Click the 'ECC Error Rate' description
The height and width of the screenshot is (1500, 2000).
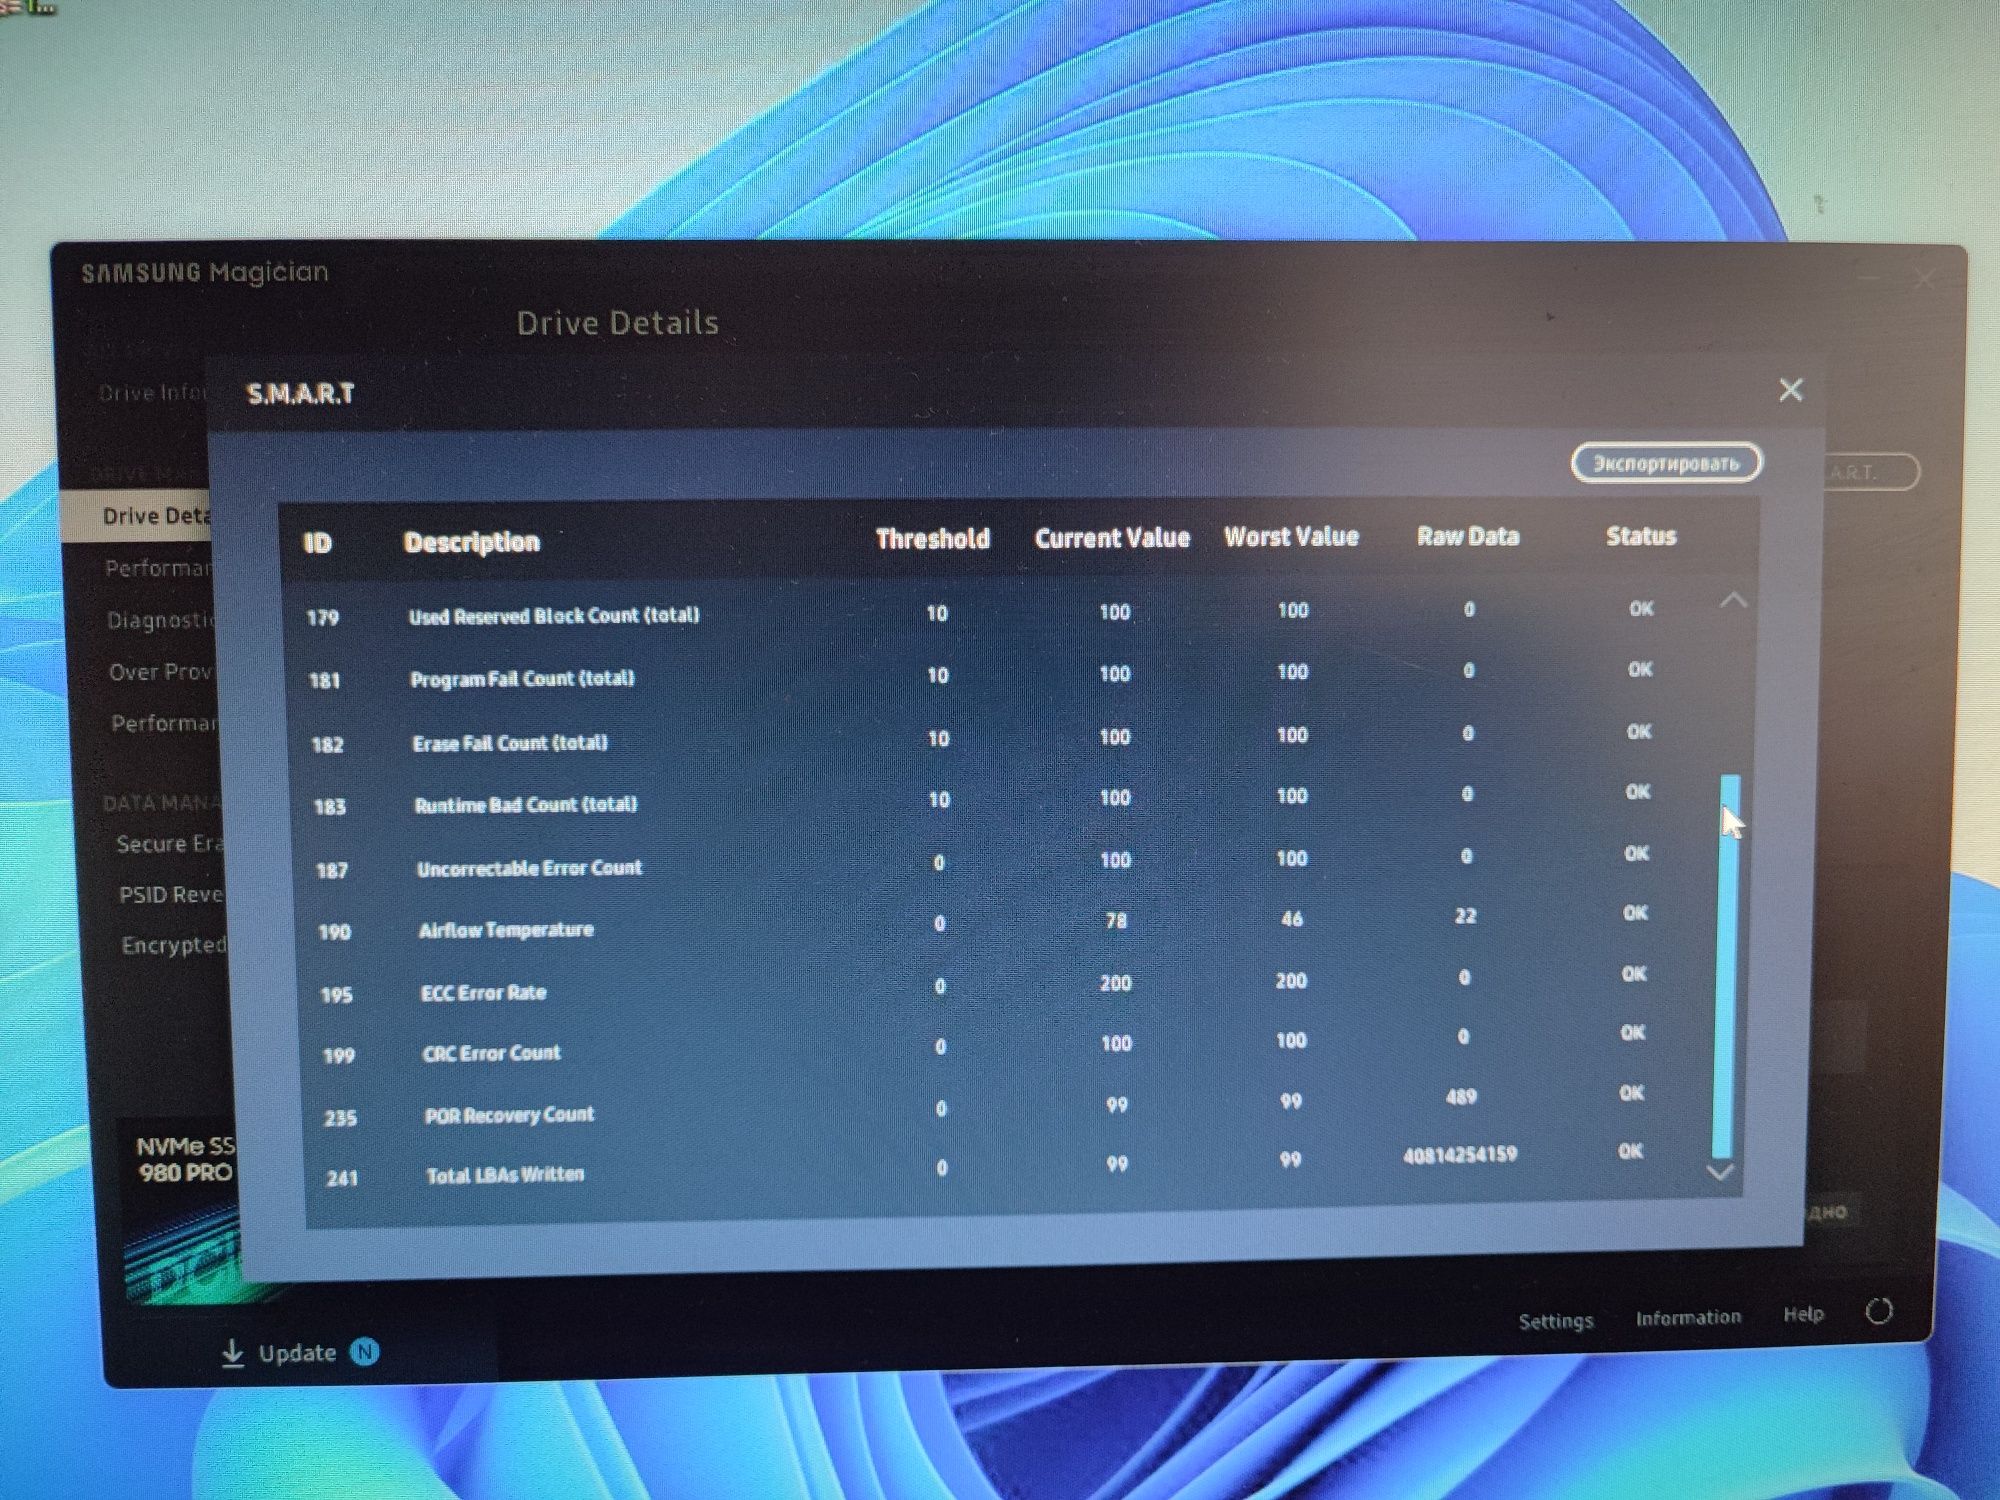coord(484,993)
